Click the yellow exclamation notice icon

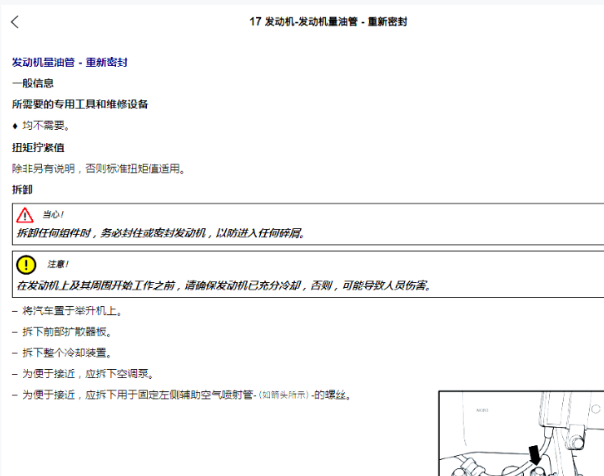[x=26, y=265]
